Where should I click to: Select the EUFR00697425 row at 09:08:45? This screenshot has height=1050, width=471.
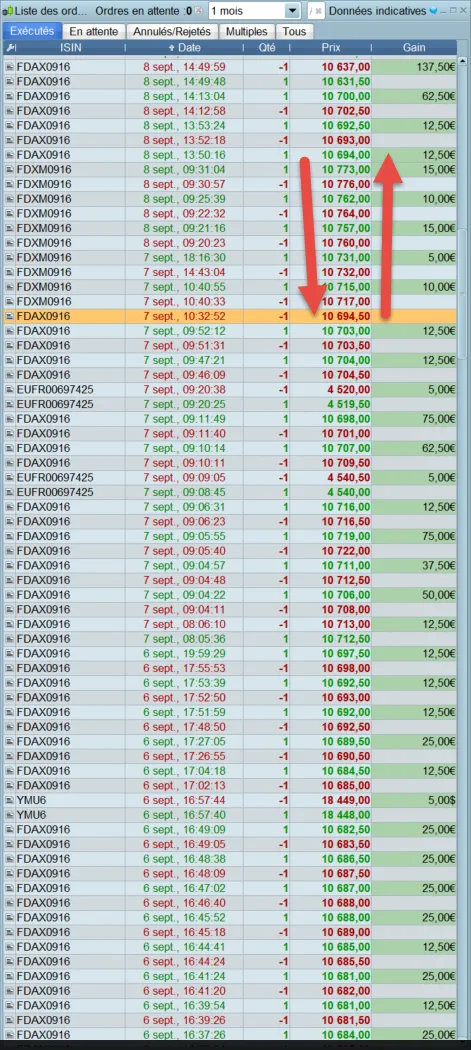pos(230,492)
